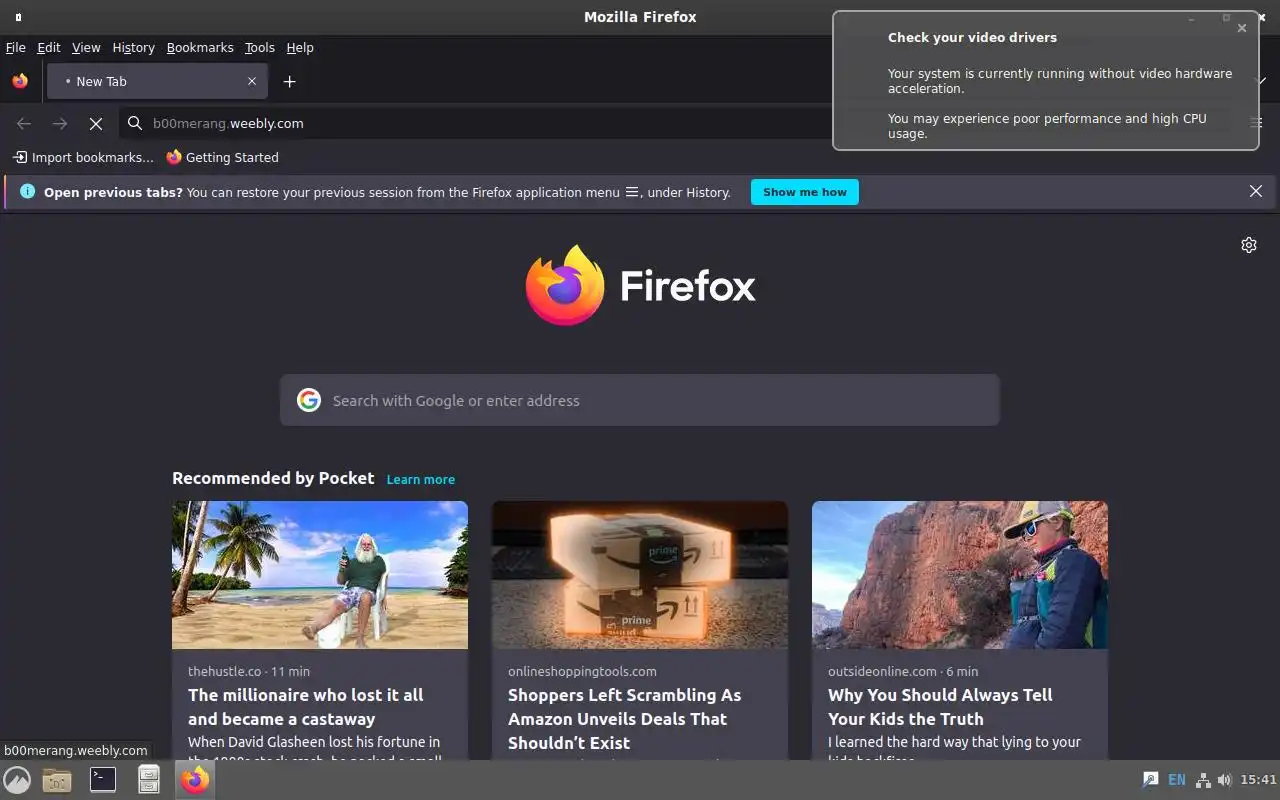1280x800 pixels.
Task: Click the hamburger menu glyph in infobar text
Action: pos(632,192)
